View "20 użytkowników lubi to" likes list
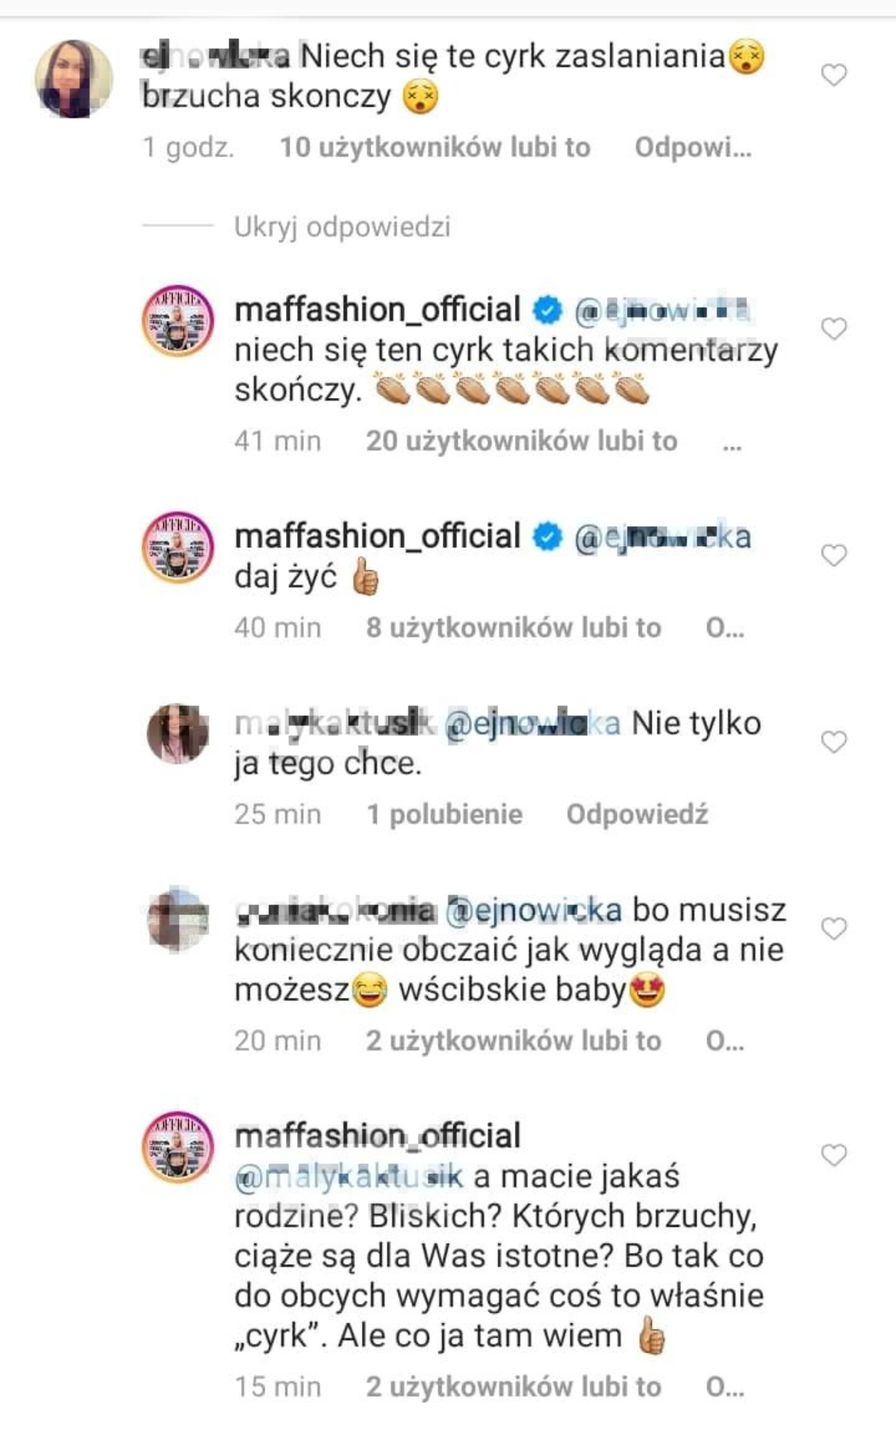Viewport: 896px width, 1440px height. pyautogui.click(x=521, y=441)
